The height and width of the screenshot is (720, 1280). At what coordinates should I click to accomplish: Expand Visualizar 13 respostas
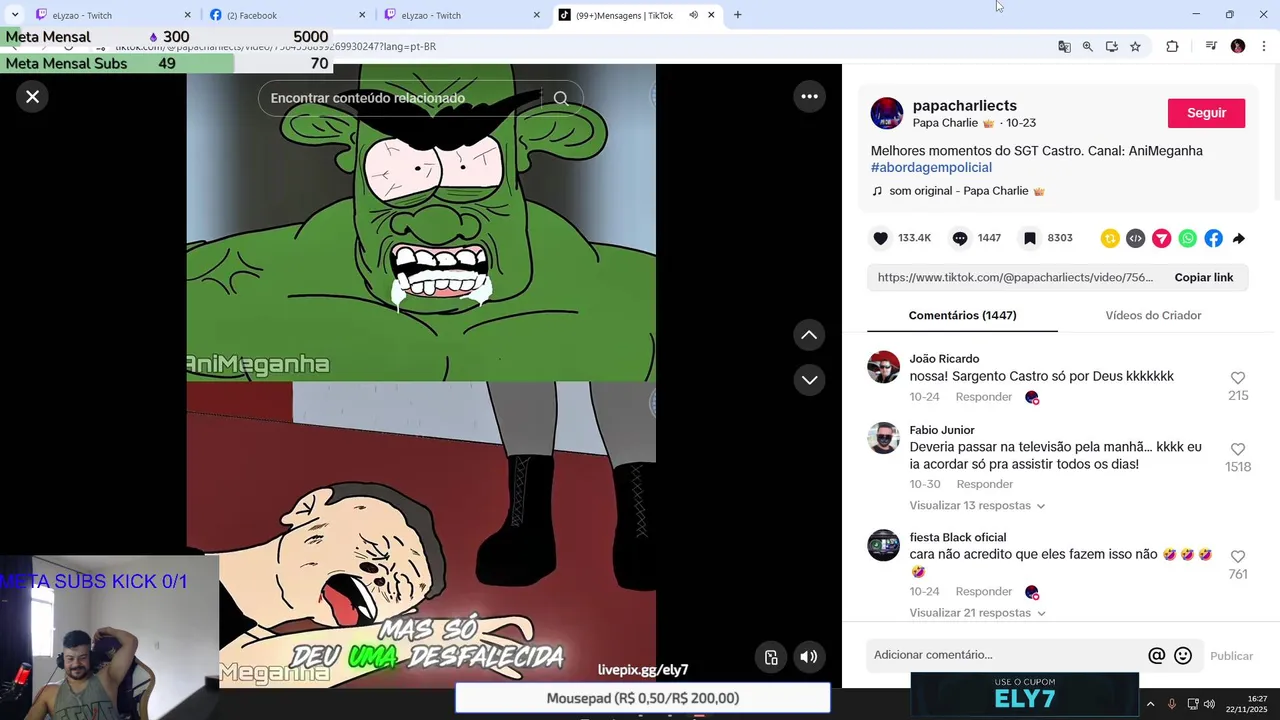(x=977, y=506)
